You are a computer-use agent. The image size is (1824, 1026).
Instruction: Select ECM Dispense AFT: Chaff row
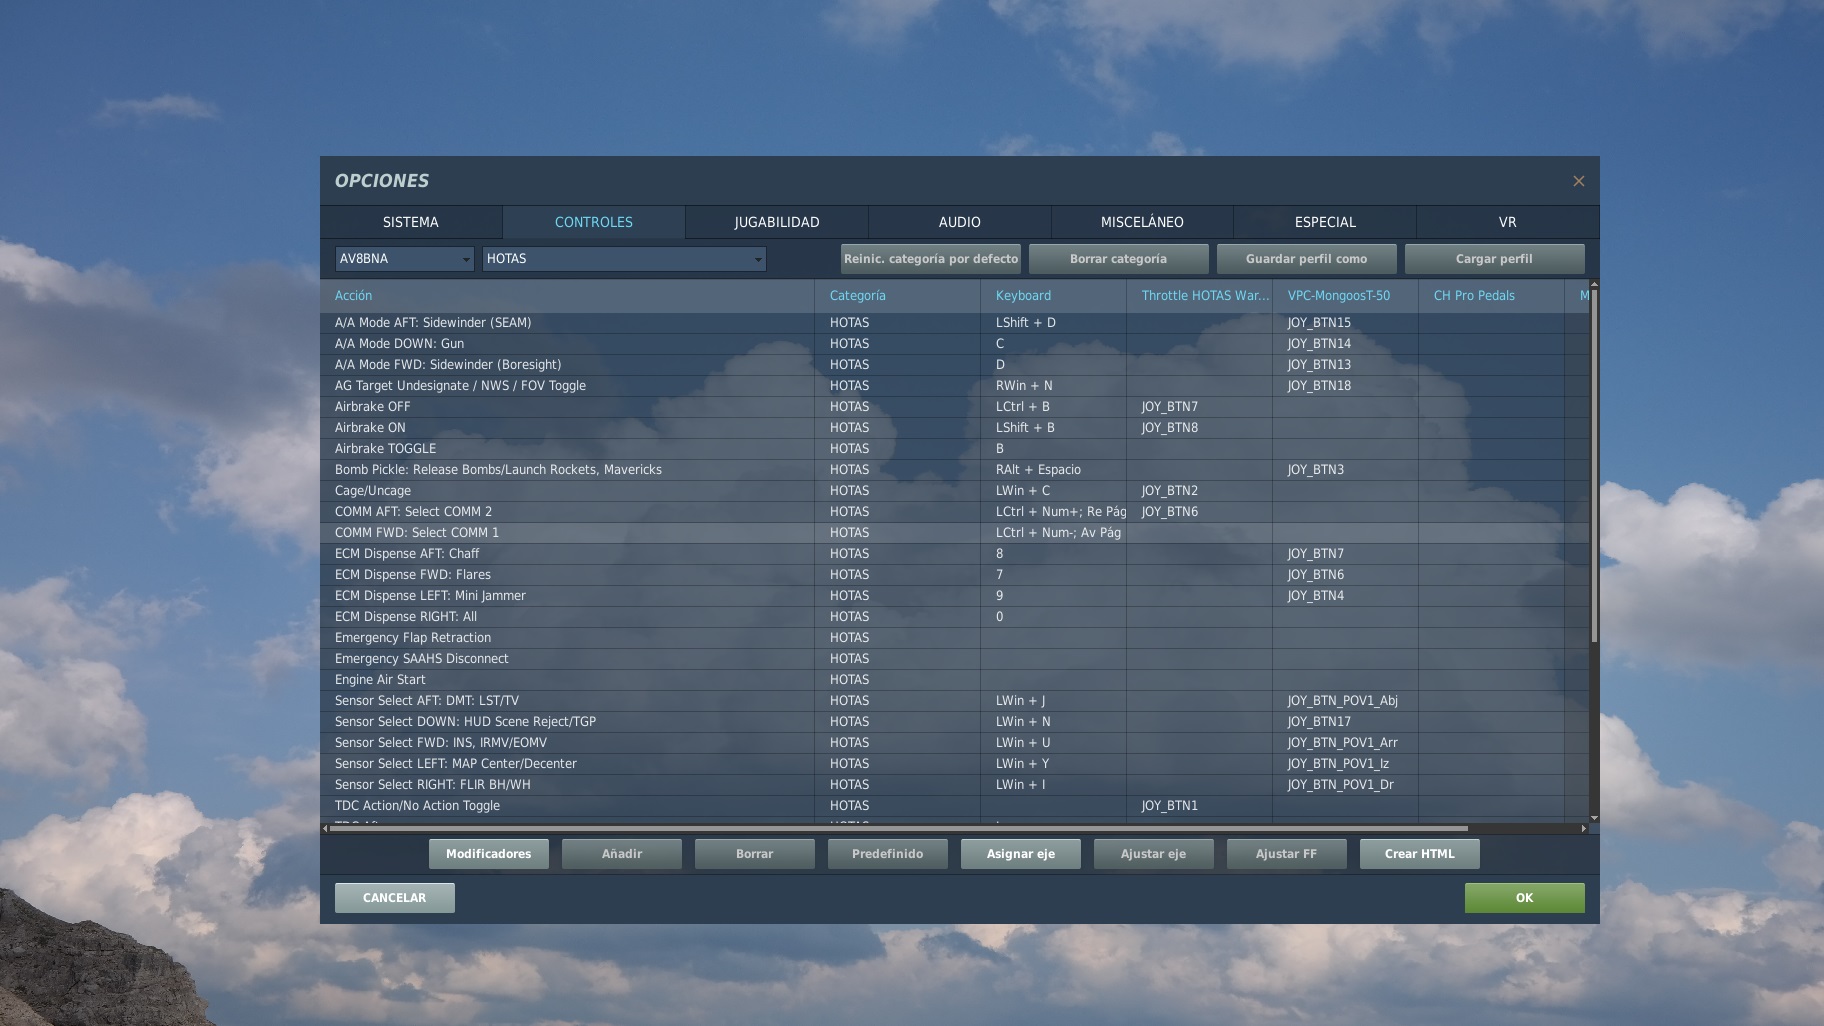(955, 554)
